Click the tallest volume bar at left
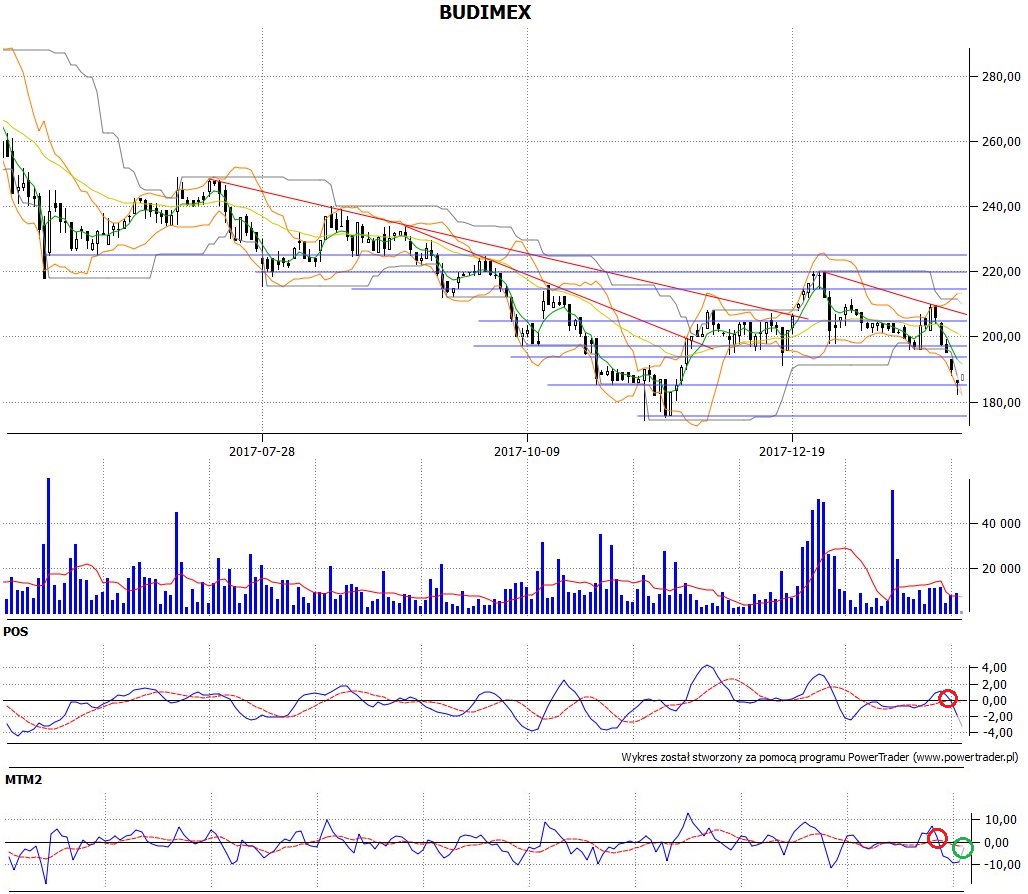 (49, 546)
